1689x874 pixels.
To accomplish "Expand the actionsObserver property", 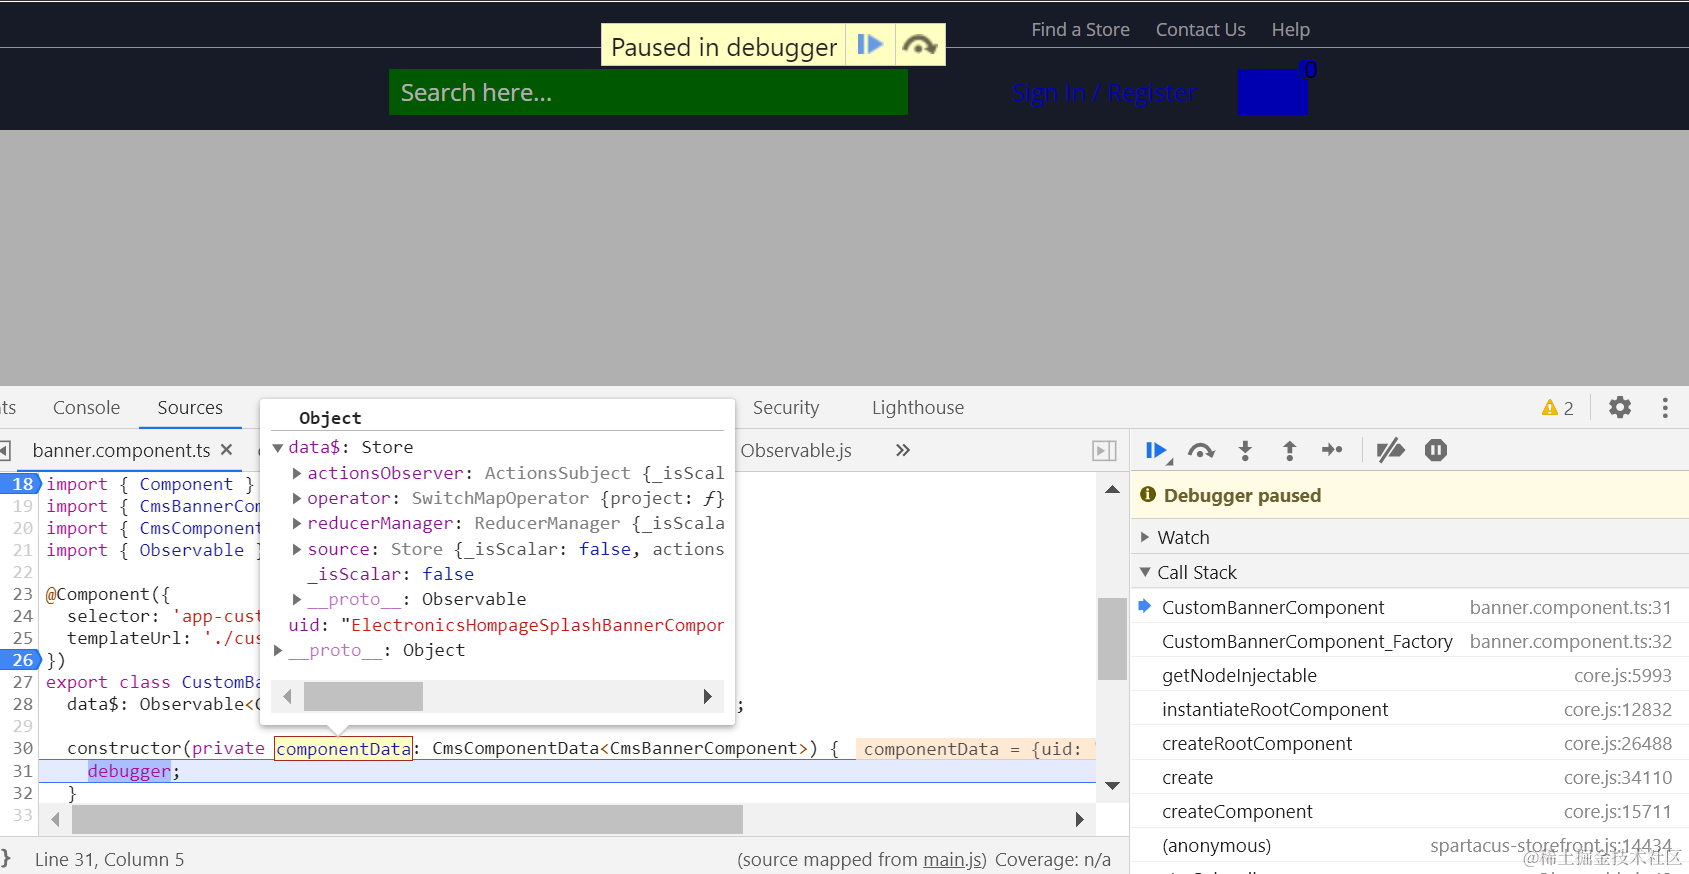I will click(297, 473).
